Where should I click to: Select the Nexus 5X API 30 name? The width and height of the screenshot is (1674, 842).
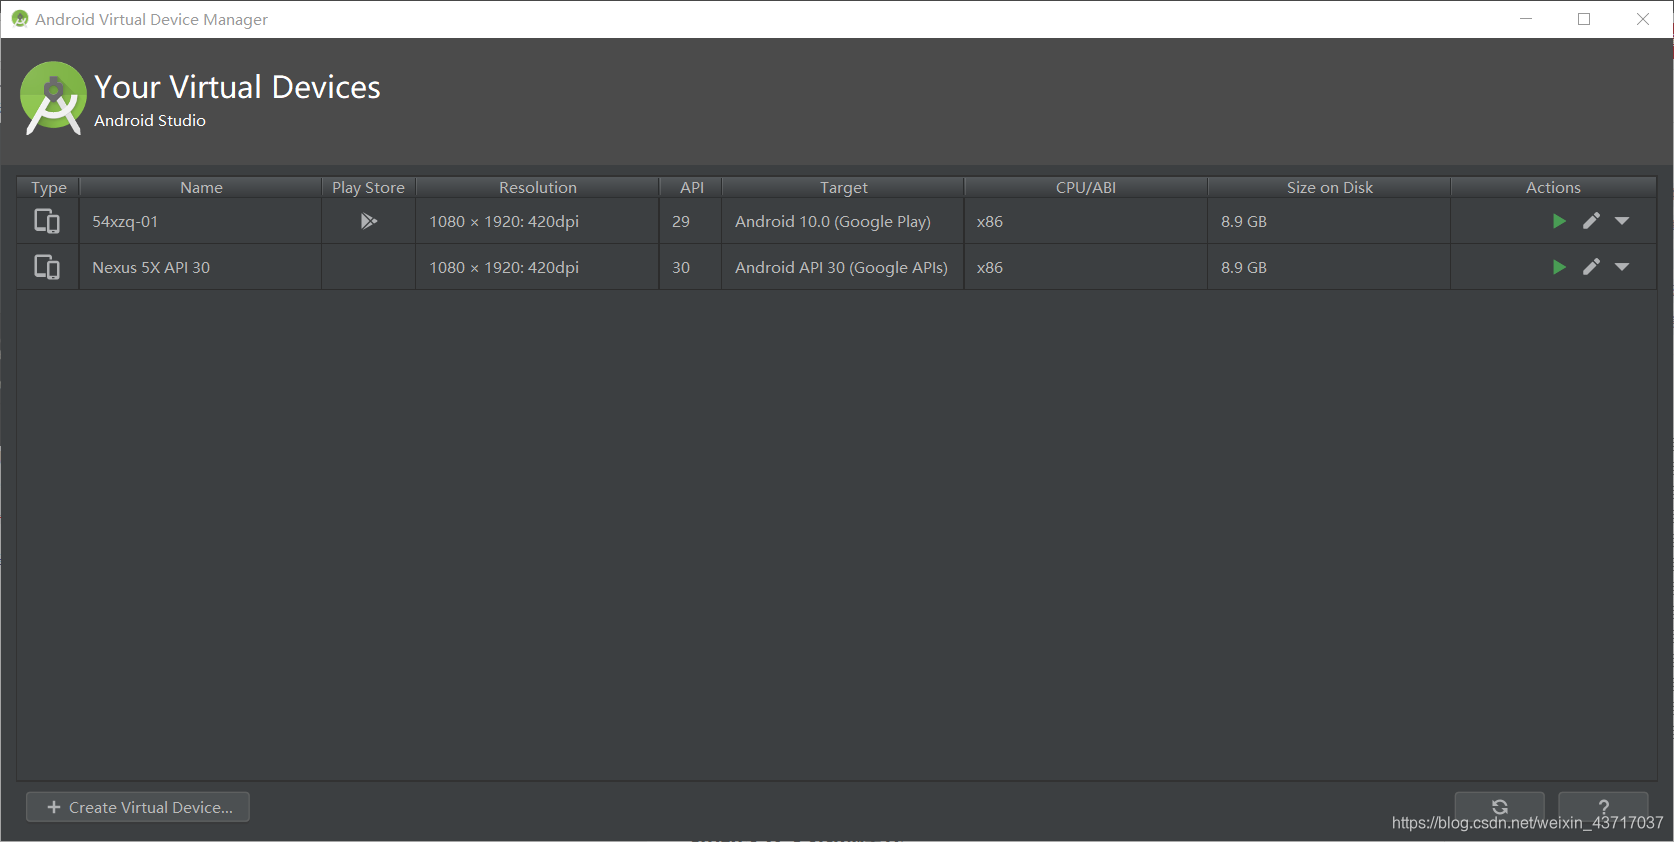pos(151,267)
